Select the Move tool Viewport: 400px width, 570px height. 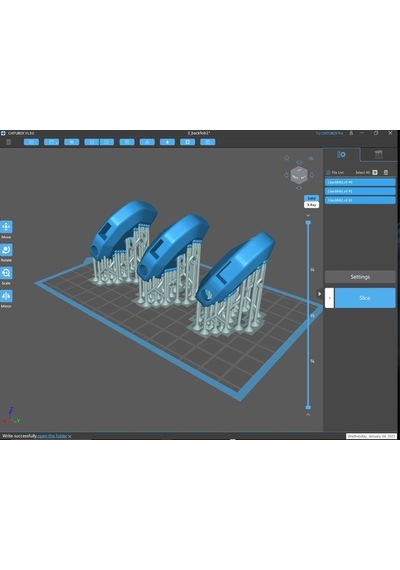6,227
